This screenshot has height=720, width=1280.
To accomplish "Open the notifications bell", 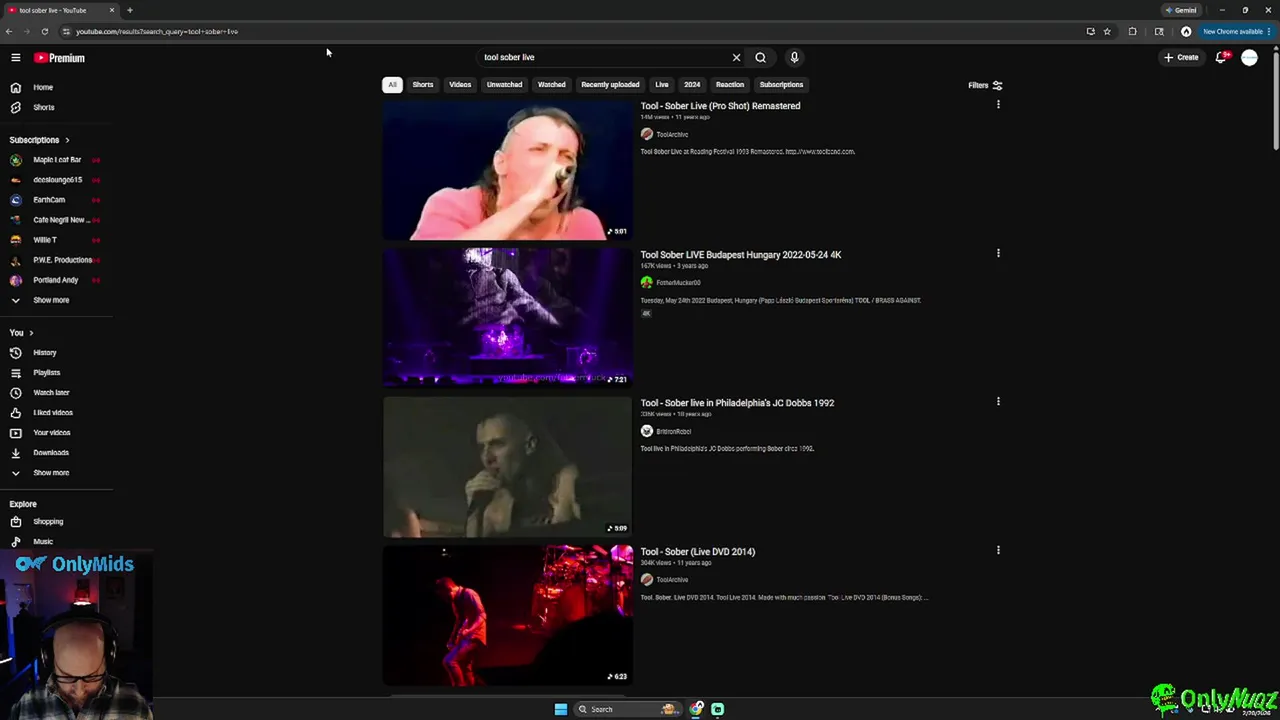I will click(1221, 58).
